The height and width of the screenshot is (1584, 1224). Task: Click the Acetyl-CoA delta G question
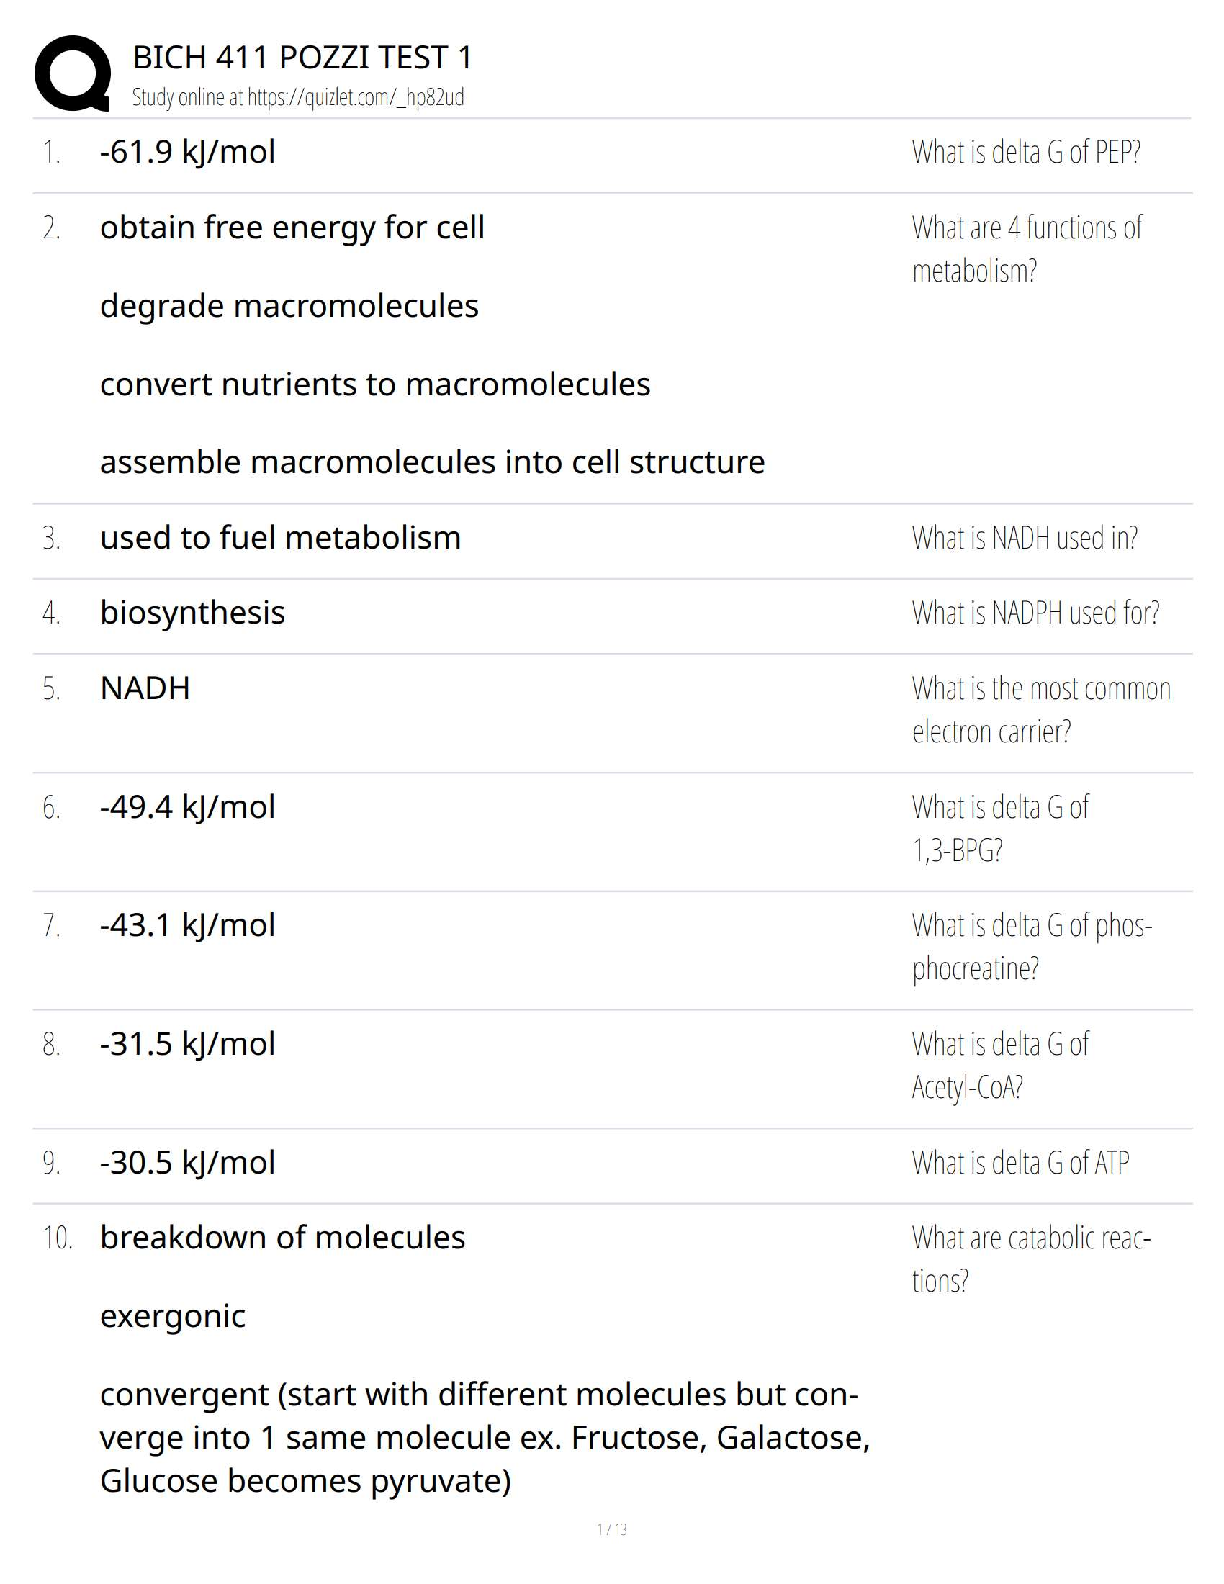point(1000,1065)
